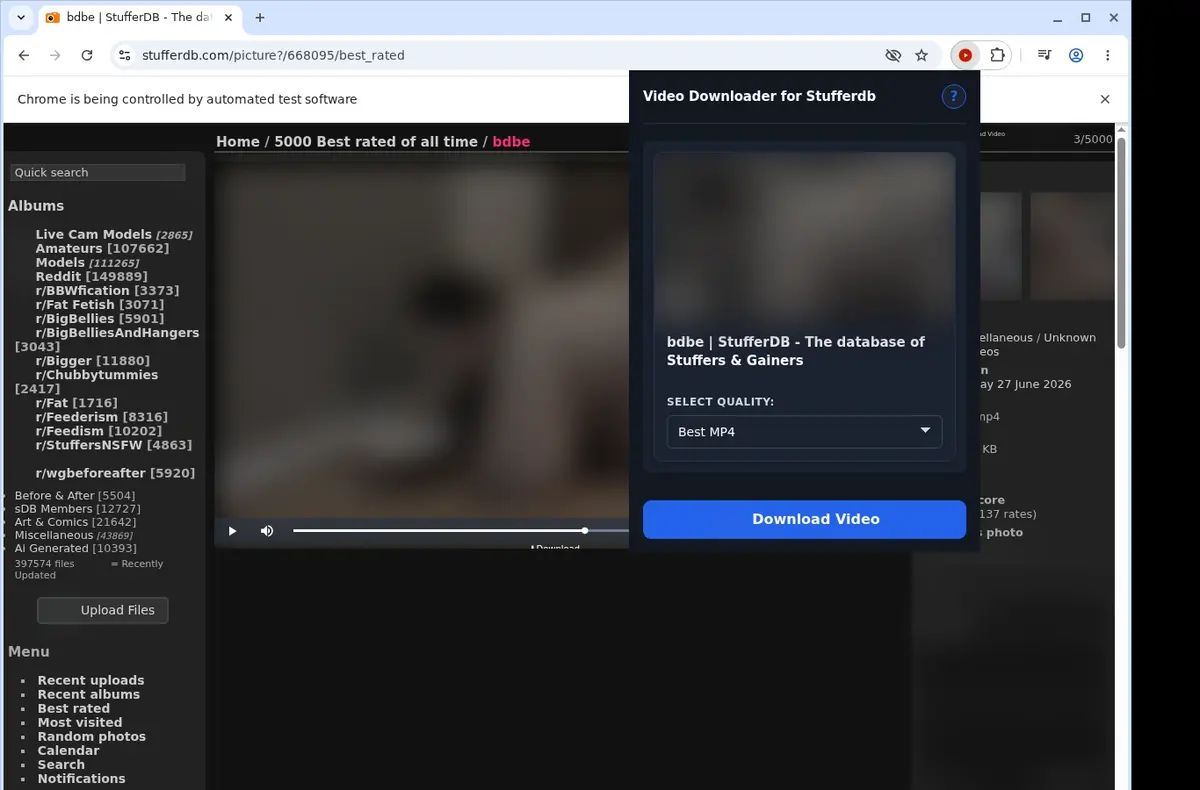The width and height of the screenshot is (1200, 790).
Task: Click the help question-mark in downloader popup
Action: (x=954, y=96)
